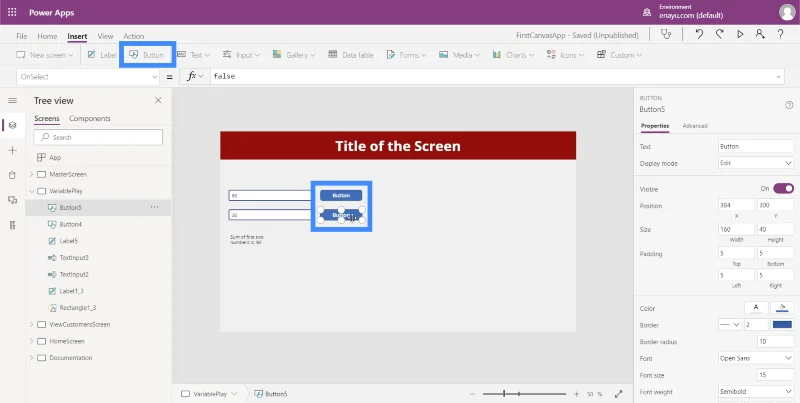
Task: Open the Display mode dropdown
Action: 756,163
